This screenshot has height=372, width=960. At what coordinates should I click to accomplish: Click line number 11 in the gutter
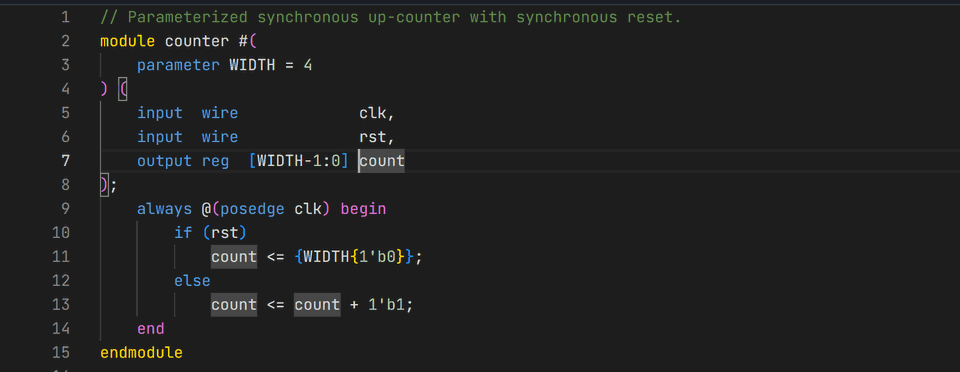coord(61,256)
